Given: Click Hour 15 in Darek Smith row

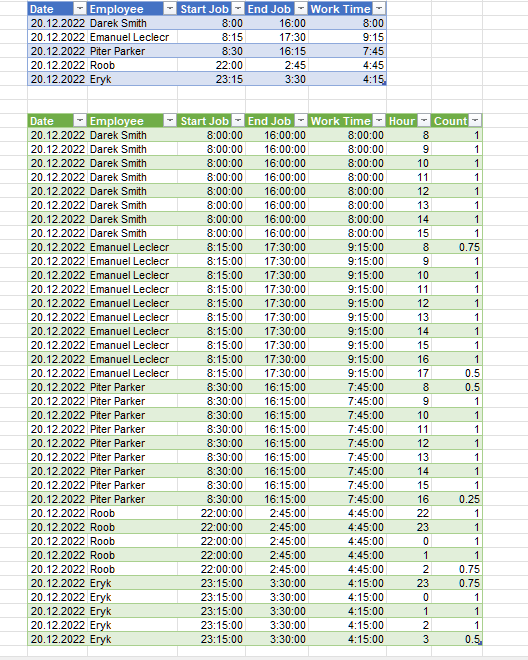Looking at the screenshot, I should (409, 233).
